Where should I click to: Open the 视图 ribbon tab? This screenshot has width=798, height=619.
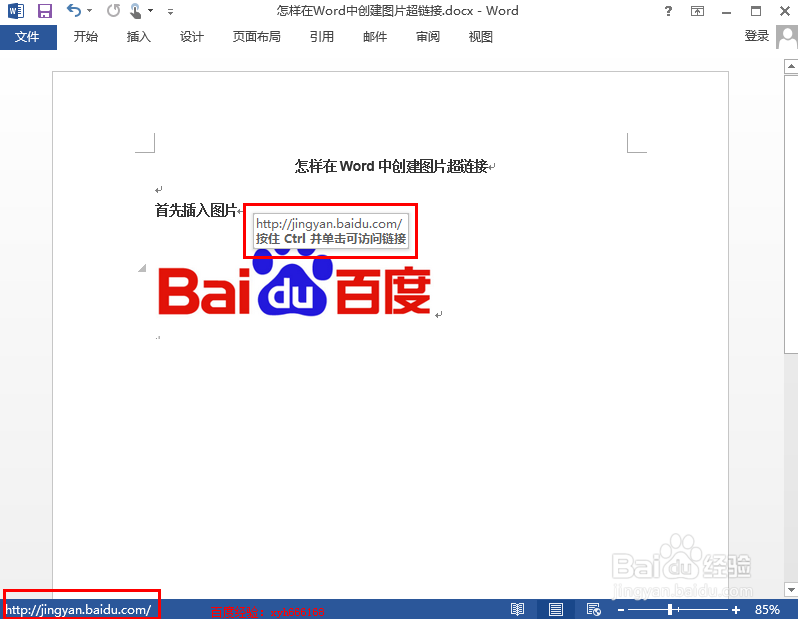tap(480, 37)
